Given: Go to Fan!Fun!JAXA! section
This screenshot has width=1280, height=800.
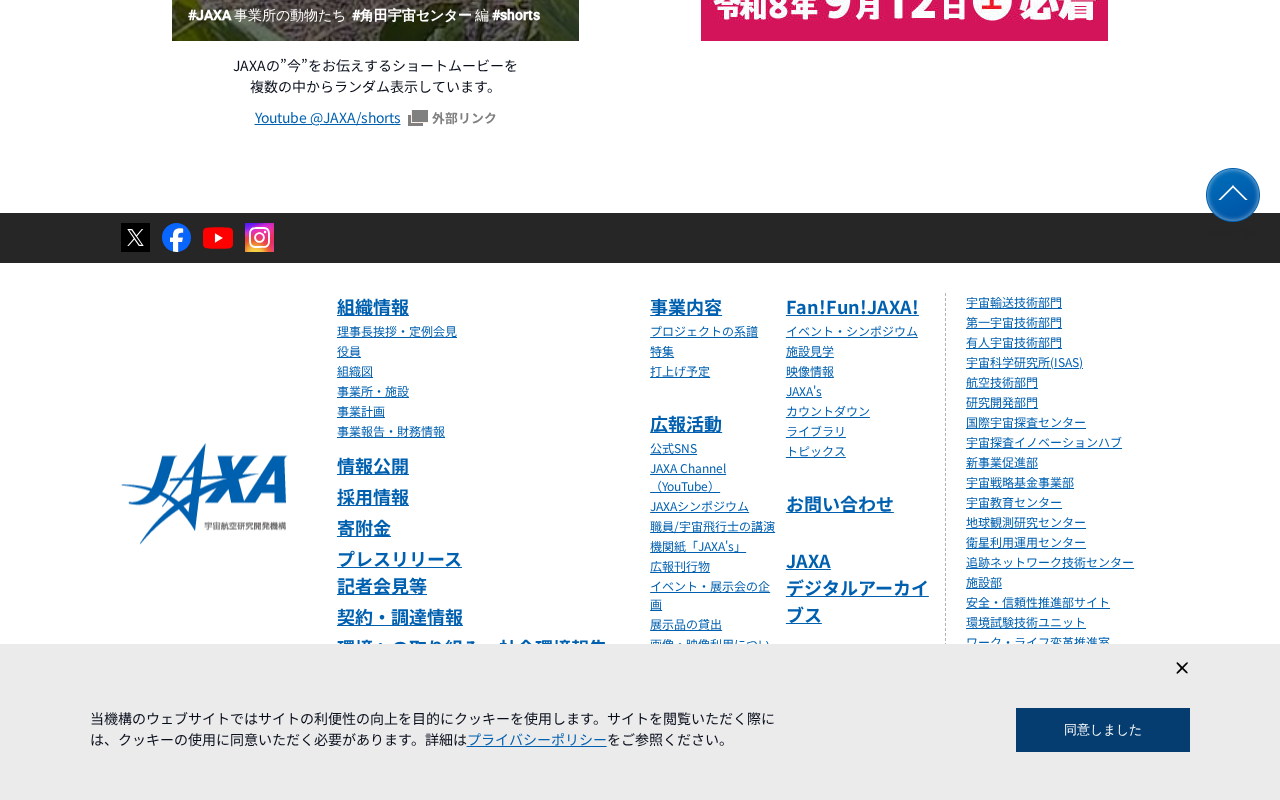Looking at the screenshot, I should (x=852, y=307).
